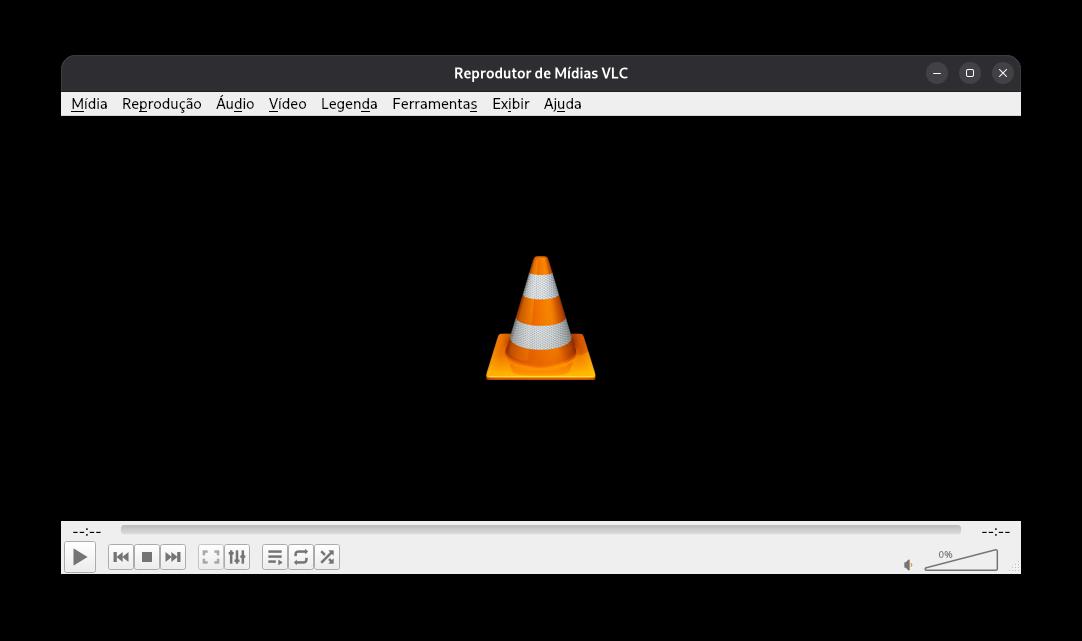
Task: Unmute audio via the speaker icon
Action: point(909,565)
